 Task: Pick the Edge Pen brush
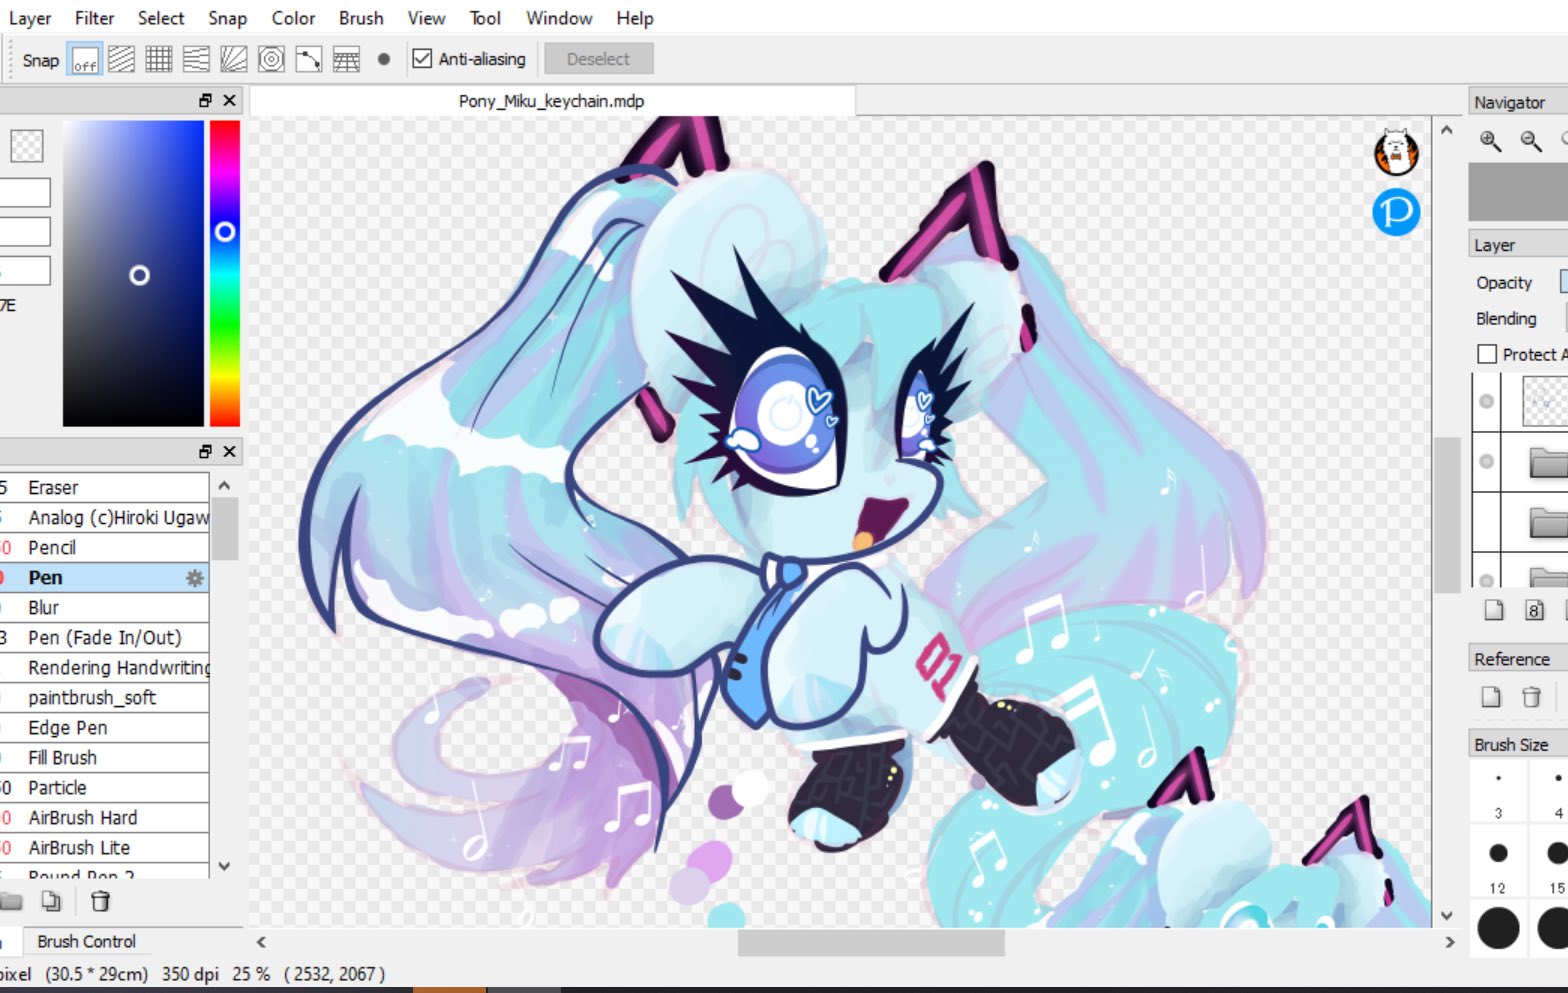(x=104, y=727)
